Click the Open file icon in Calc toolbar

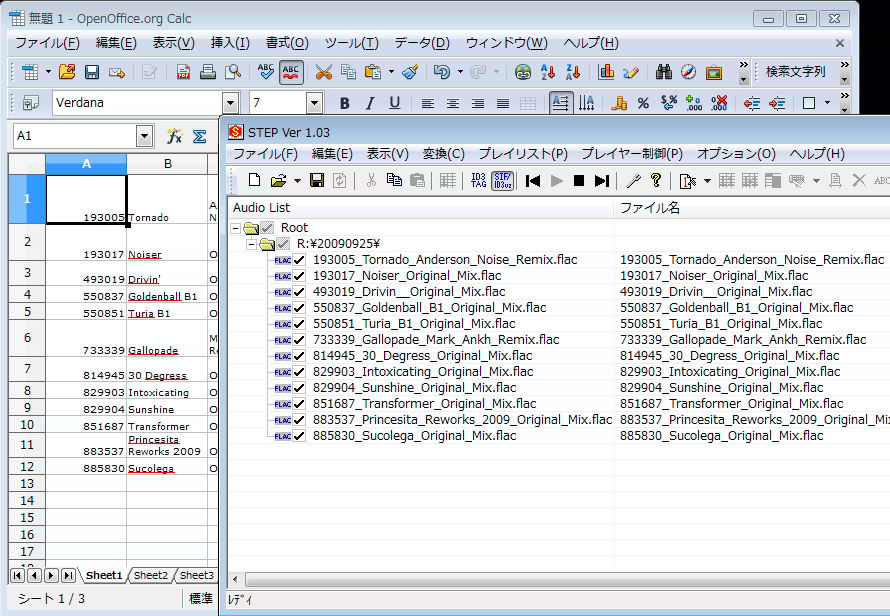(x=67, y=72)
